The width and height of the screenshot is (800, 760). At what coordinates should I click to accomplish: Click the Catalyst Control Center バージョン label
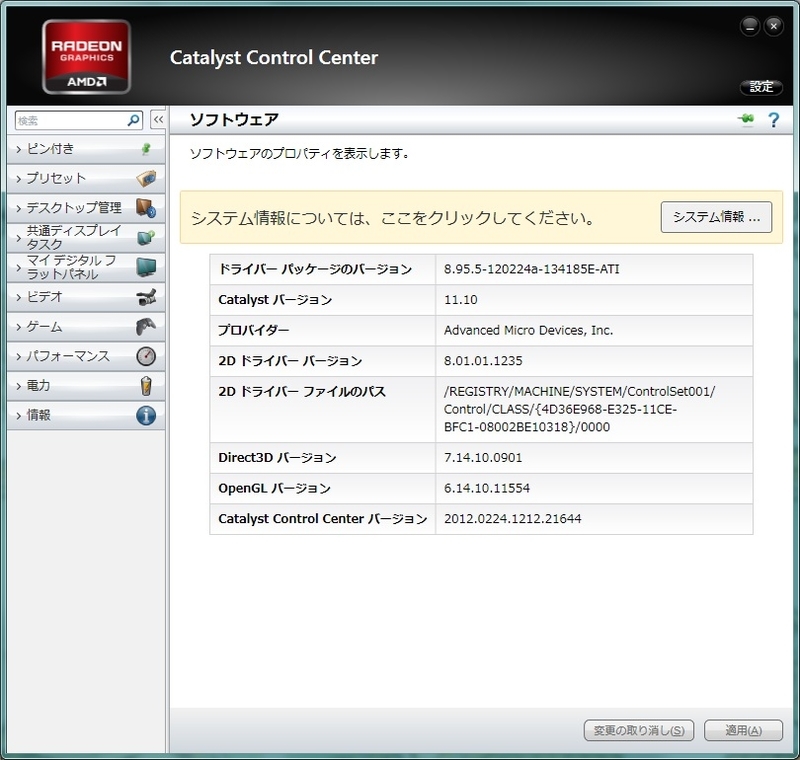(x=322, y=519)
